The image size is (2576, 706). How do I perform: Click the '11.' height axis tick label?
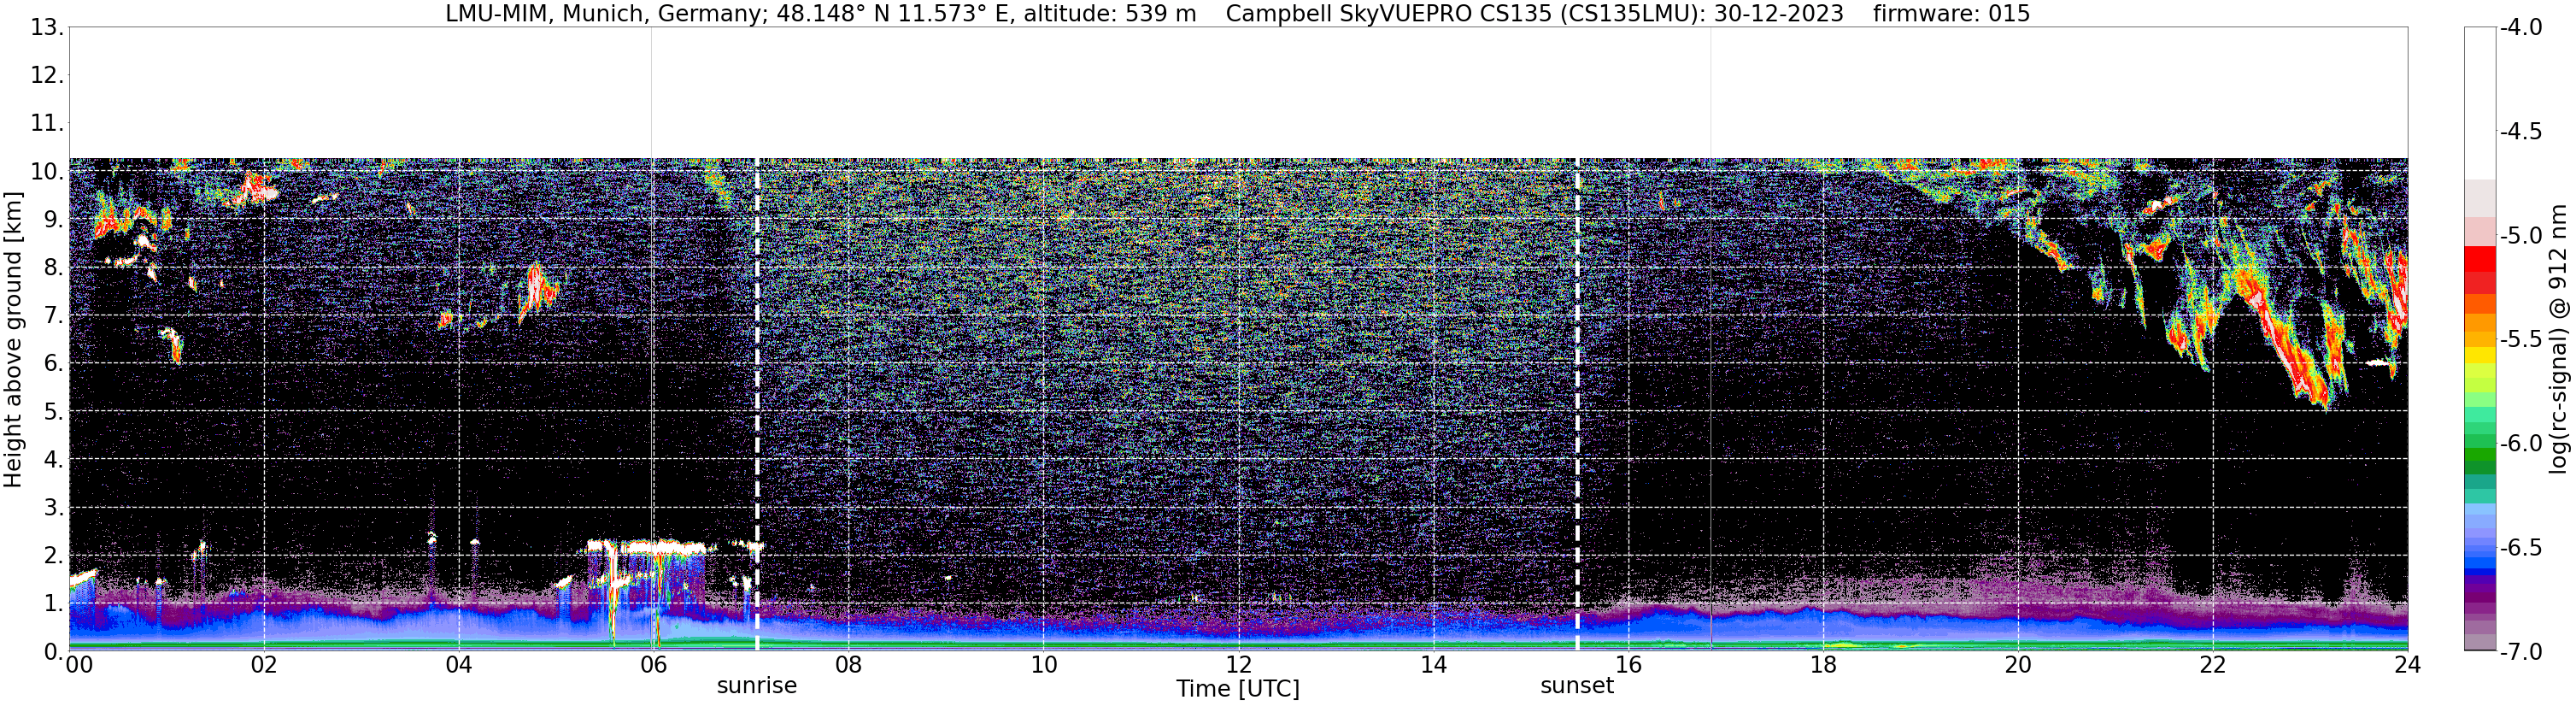coord(47,123)
